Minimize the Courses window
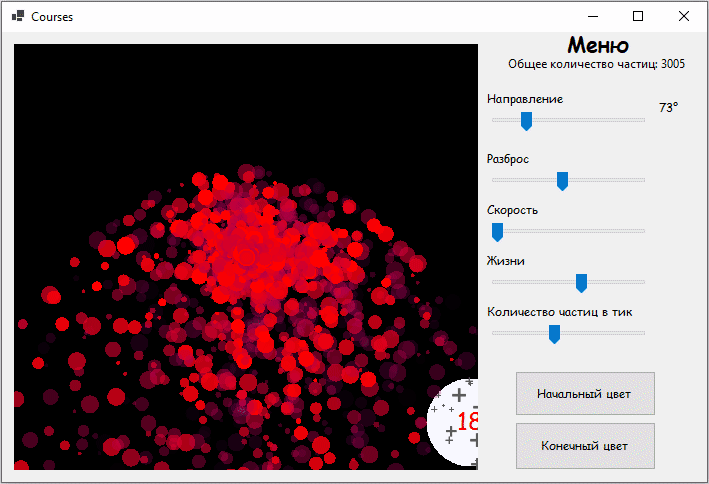Viewport: 709px width, 484px height. point(593,16)
